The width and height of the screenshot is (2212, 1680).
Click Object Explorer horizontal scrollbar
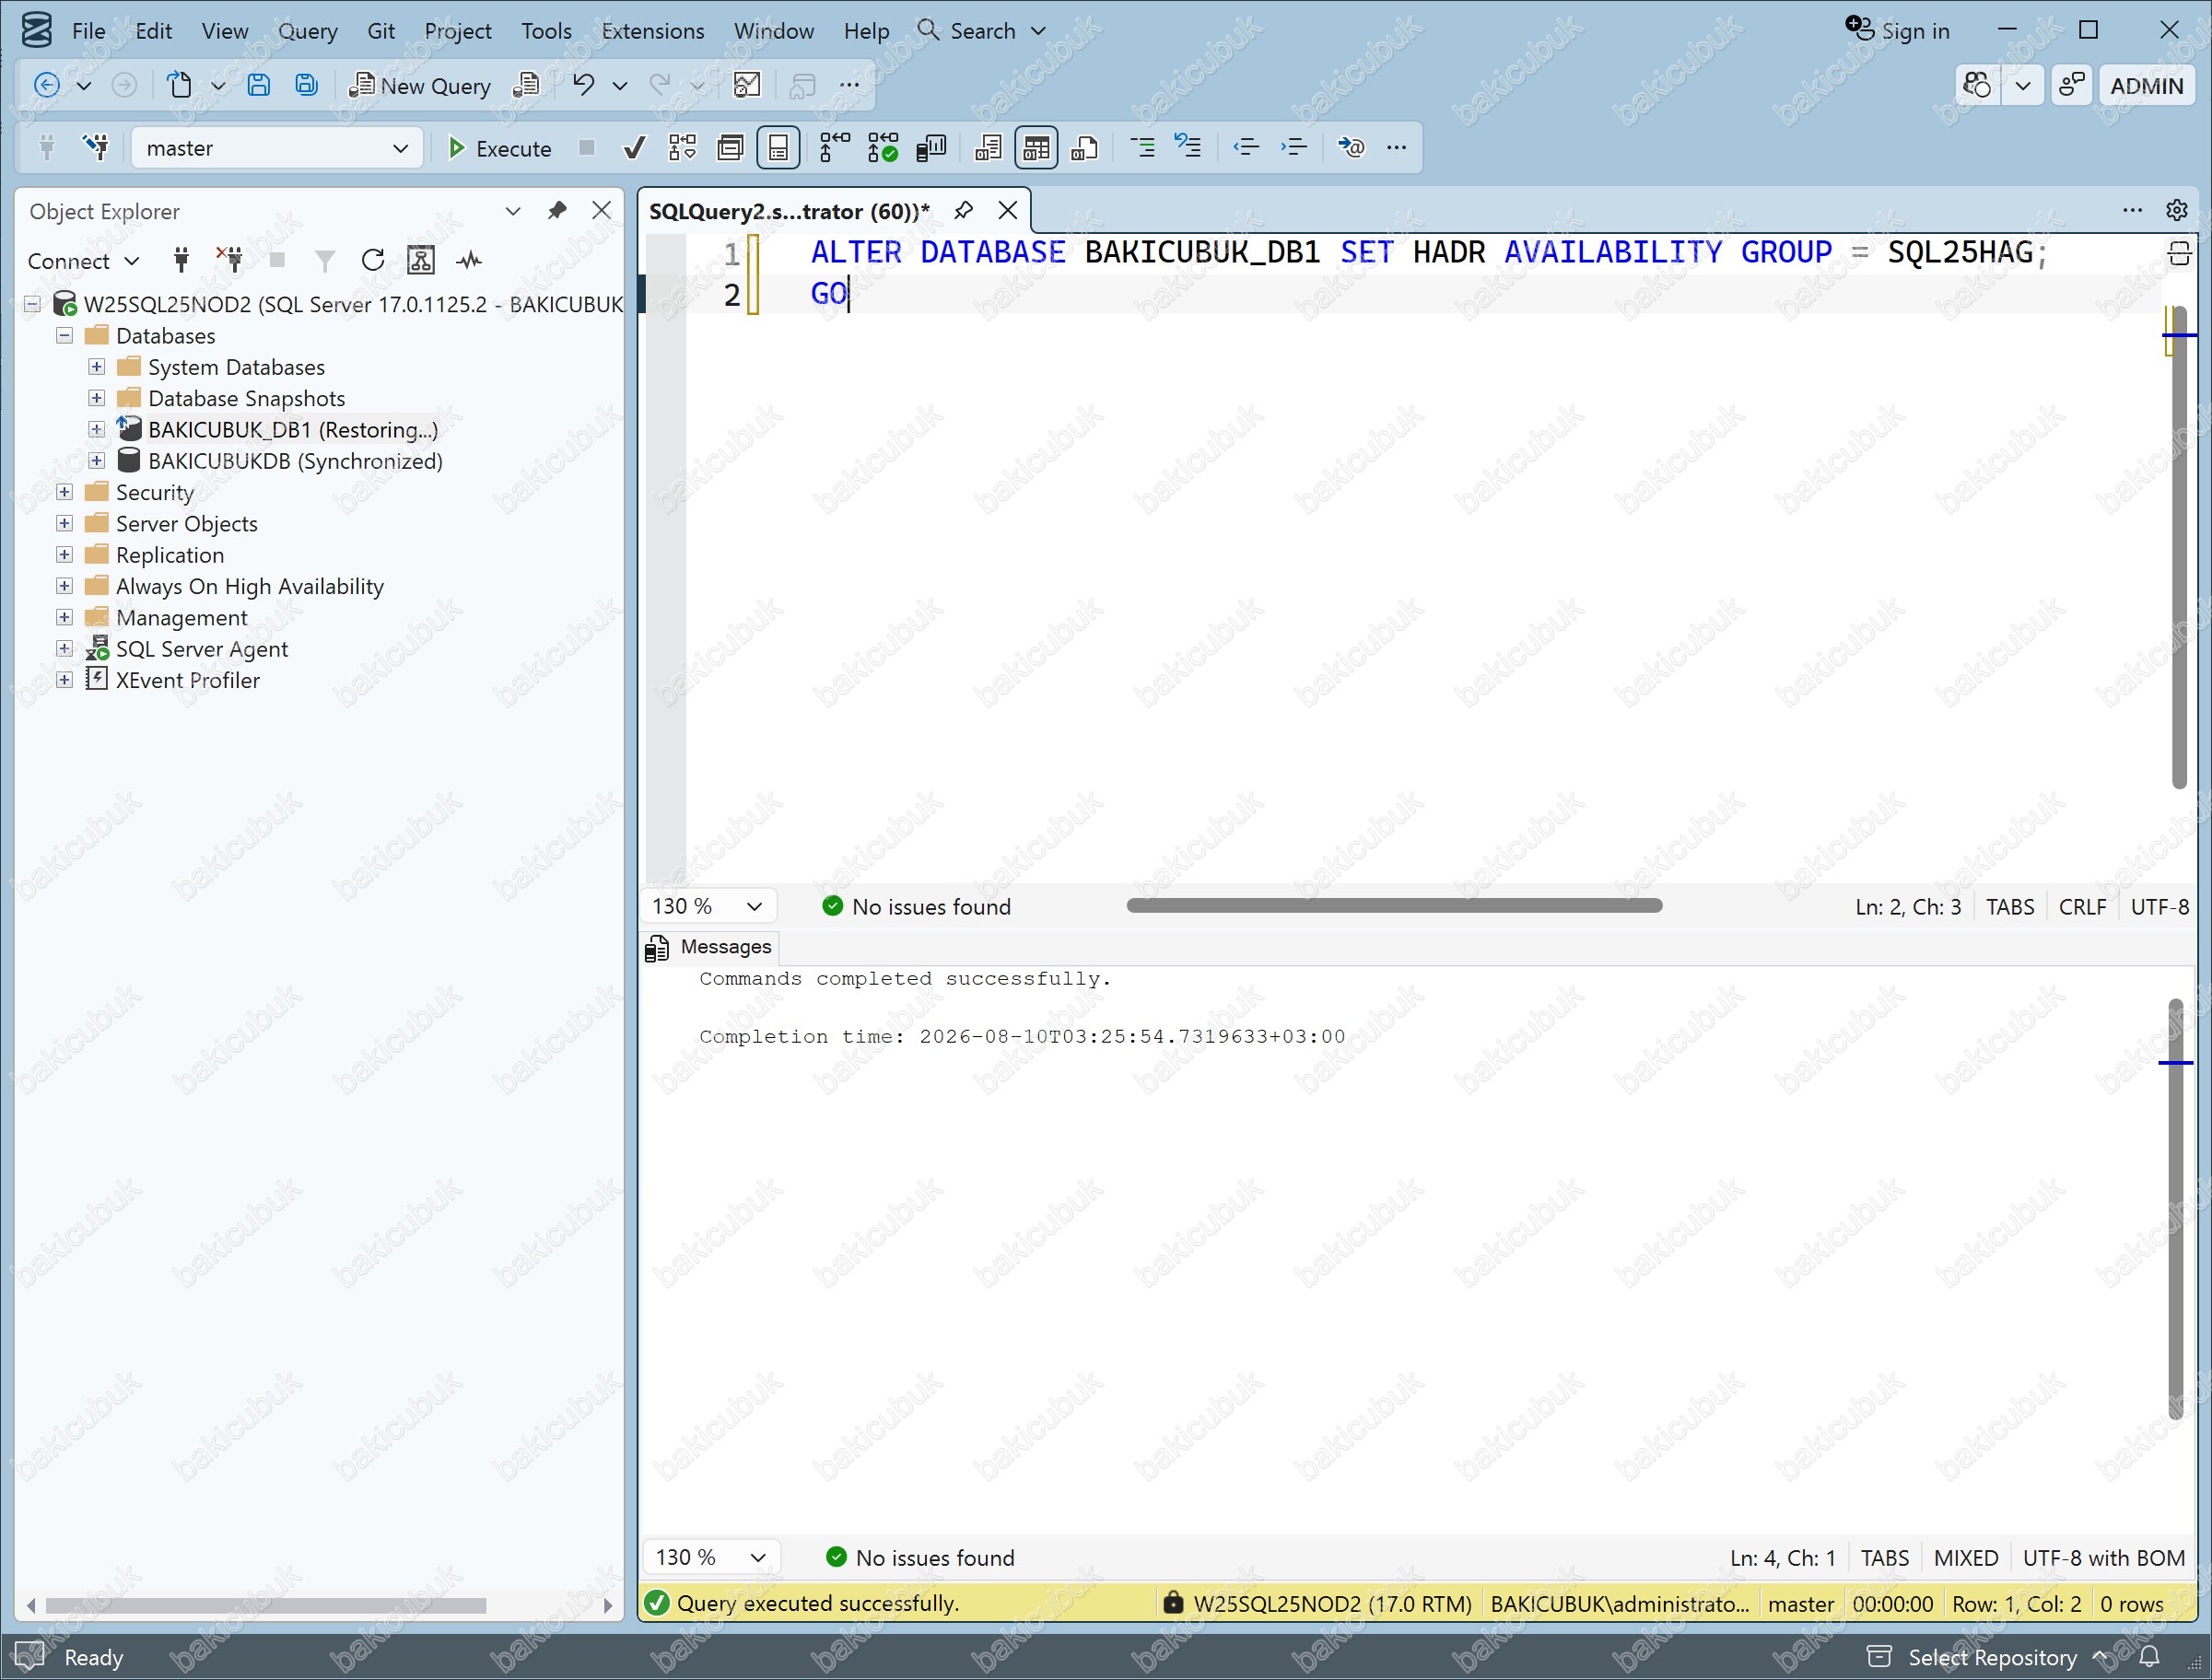266,1606
